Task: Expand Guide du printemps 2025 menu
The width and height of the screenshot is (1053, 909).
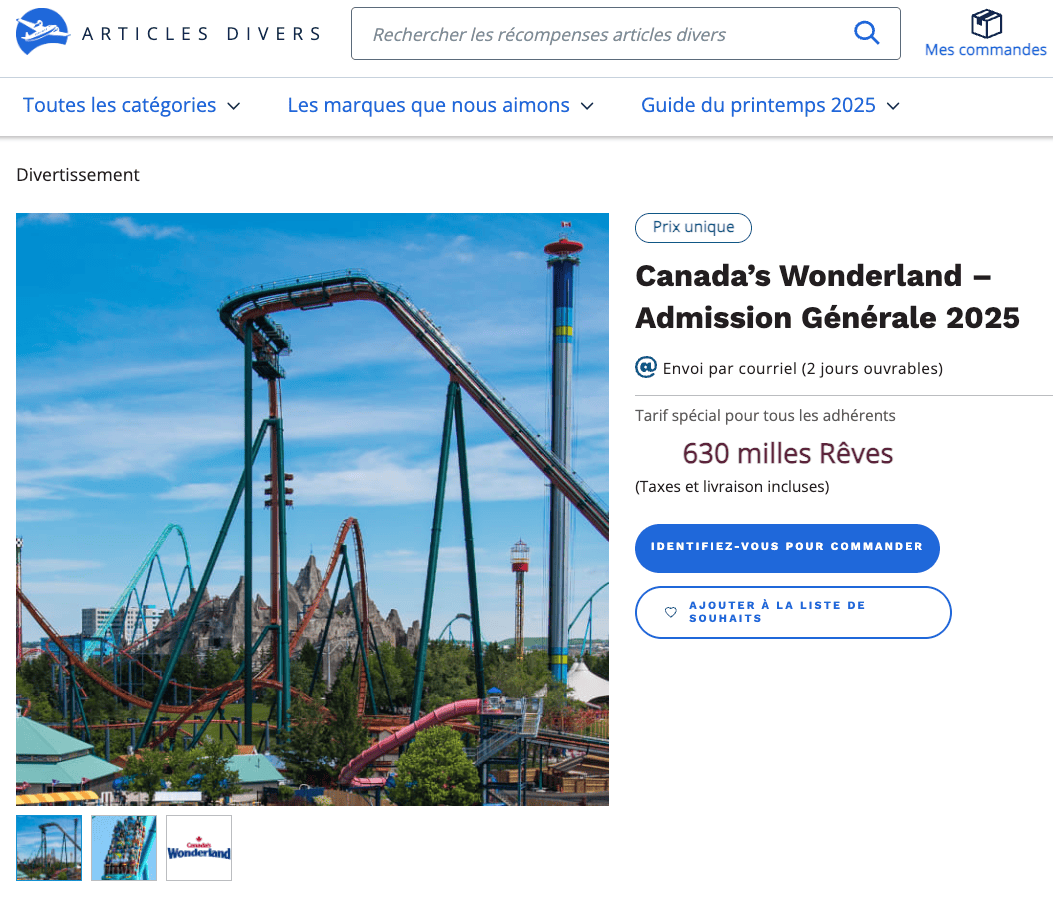Action: (x=770, y=105)
